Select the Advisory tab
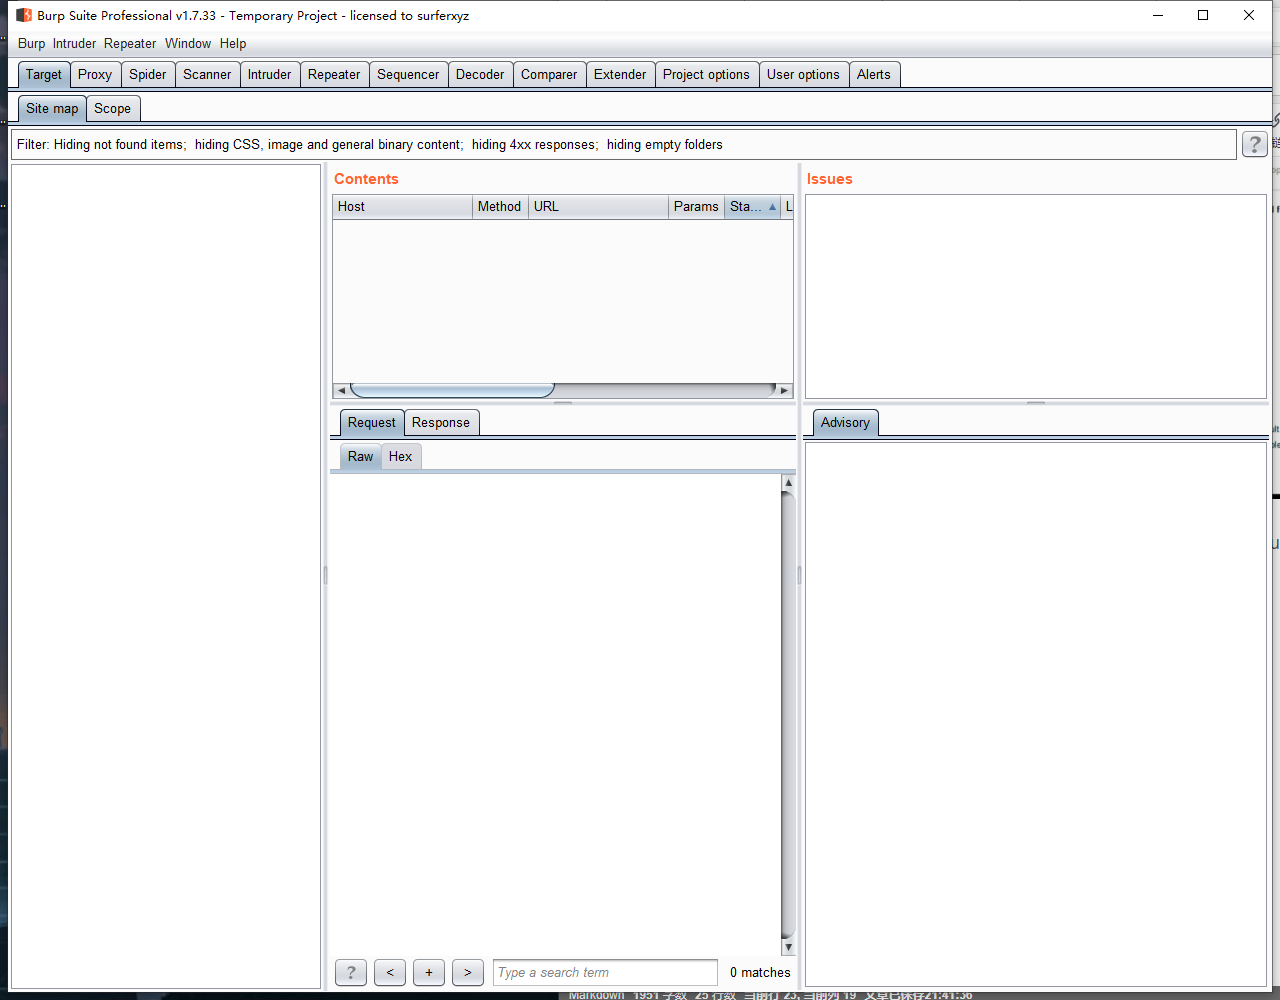The image size is (1280, 1000). point(845,423)
